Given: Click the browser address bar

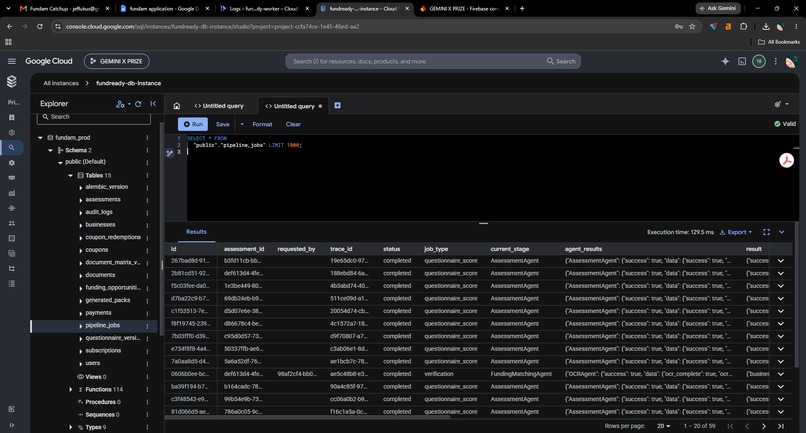Looking at the screenshot, I should pyautogui.click(x=360, y=26).
